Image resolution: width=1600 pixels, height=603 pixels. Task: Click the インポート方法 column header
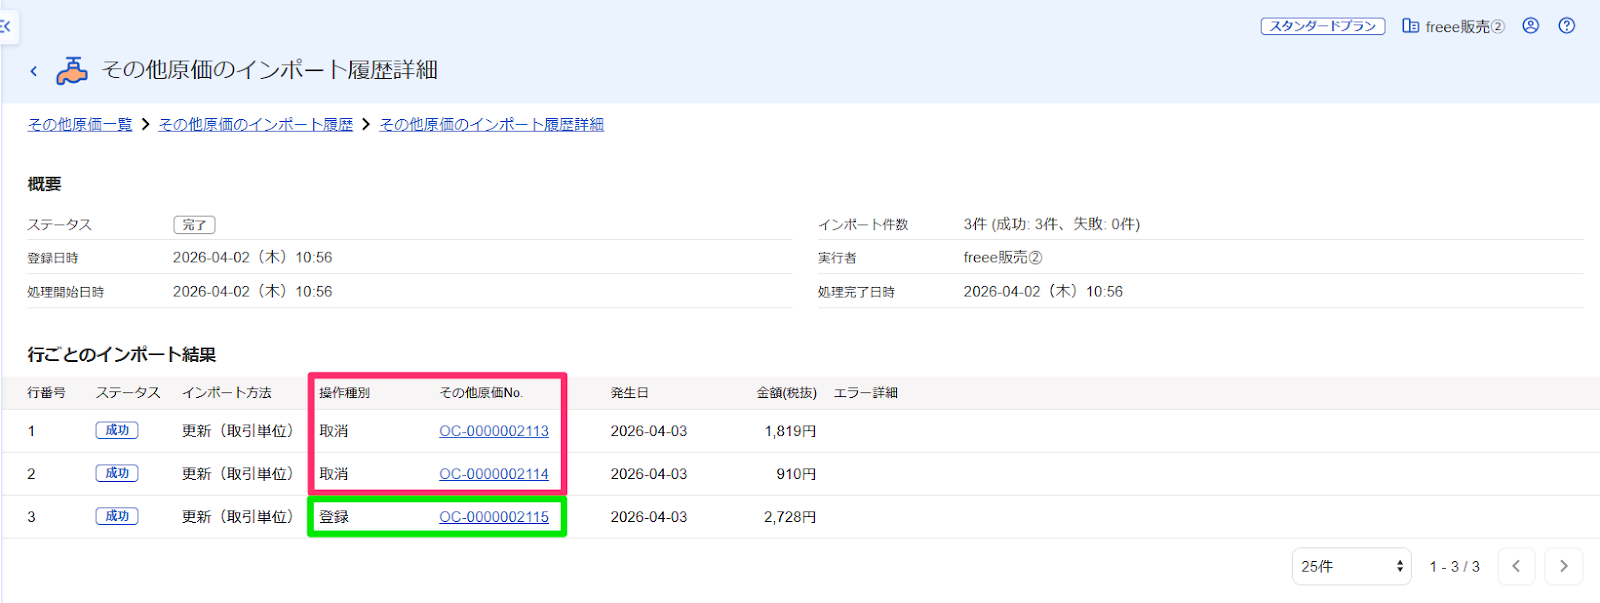click(226, 393)
